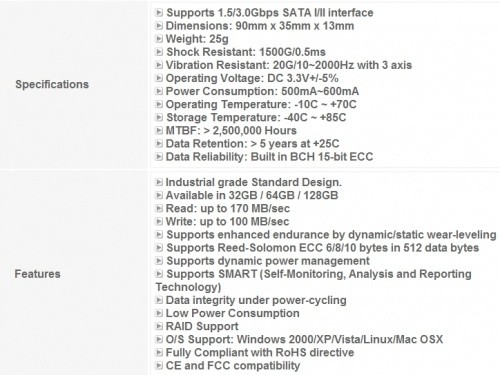500x375 pixels.
Task: Click the arrow bullet beside Weight: 25g
Action: [x=159, y=39]
